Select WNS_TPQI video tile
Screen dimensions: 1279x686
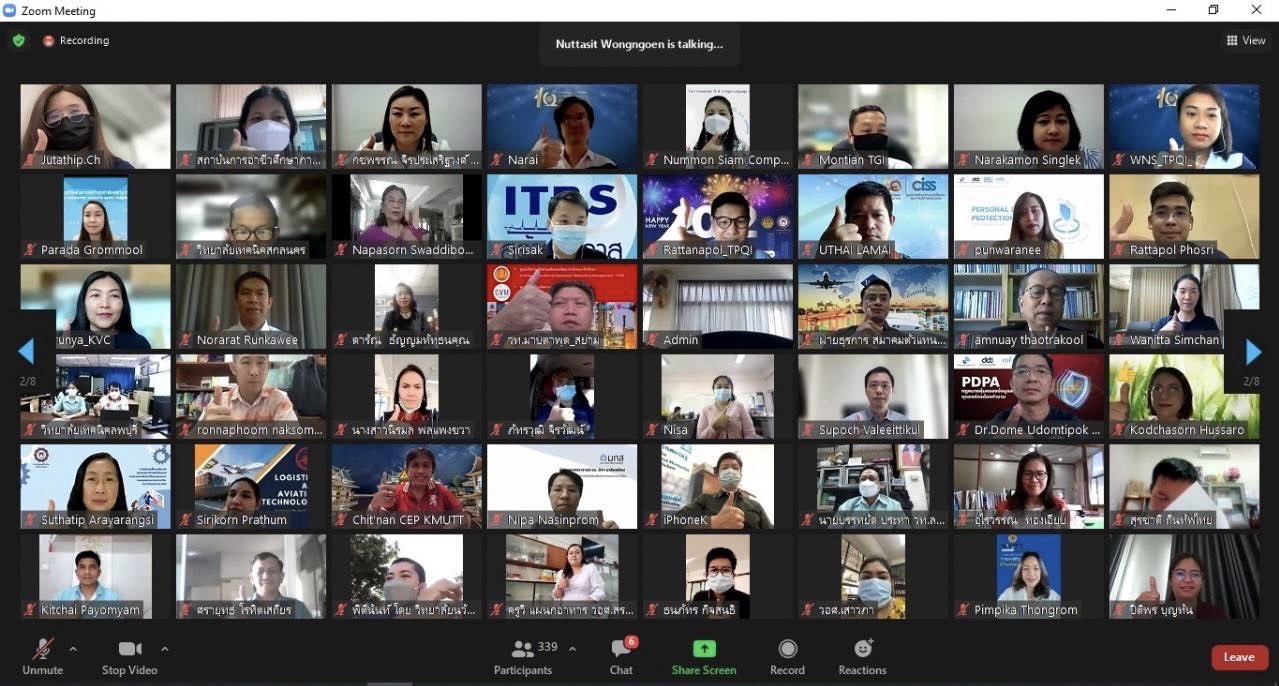tap(1184, 126)
